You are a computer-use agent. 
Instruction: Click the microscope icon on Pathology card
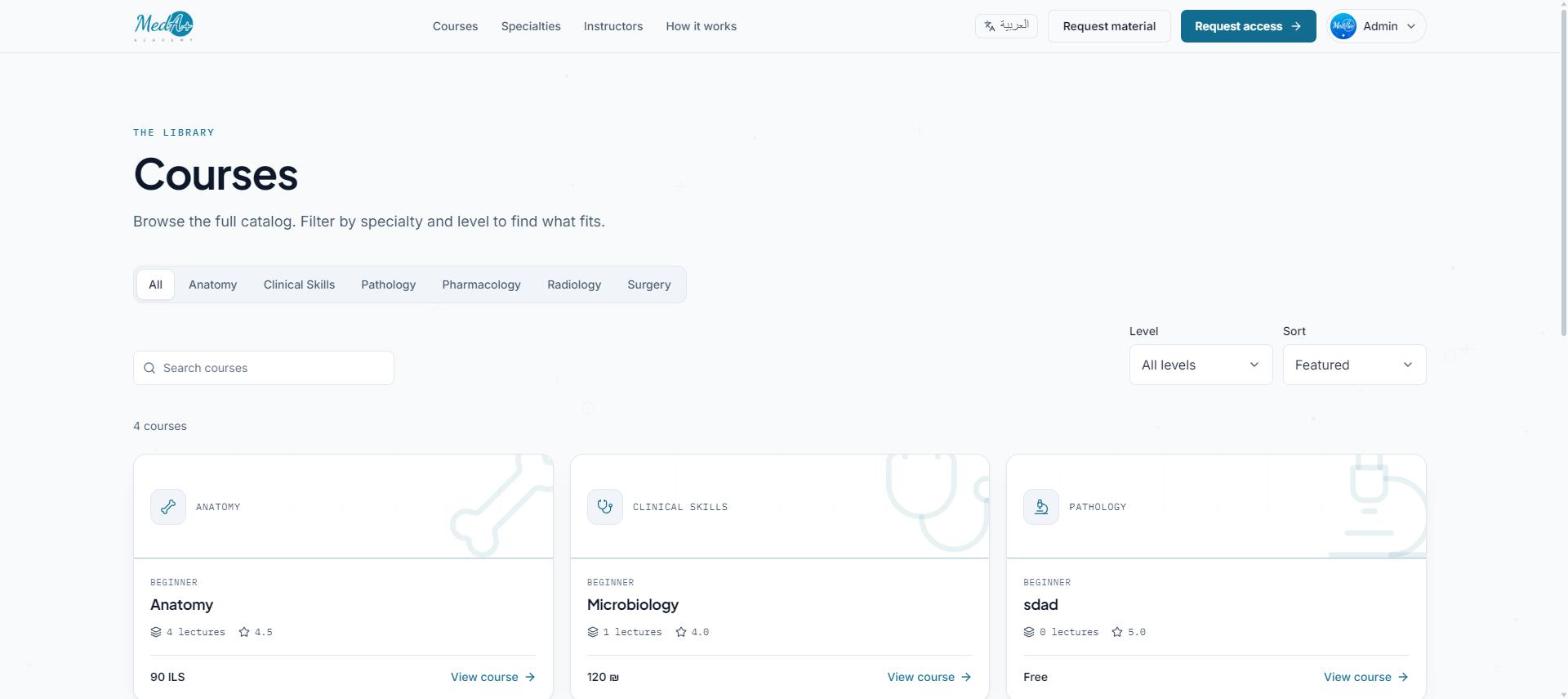click(1041, 507)
